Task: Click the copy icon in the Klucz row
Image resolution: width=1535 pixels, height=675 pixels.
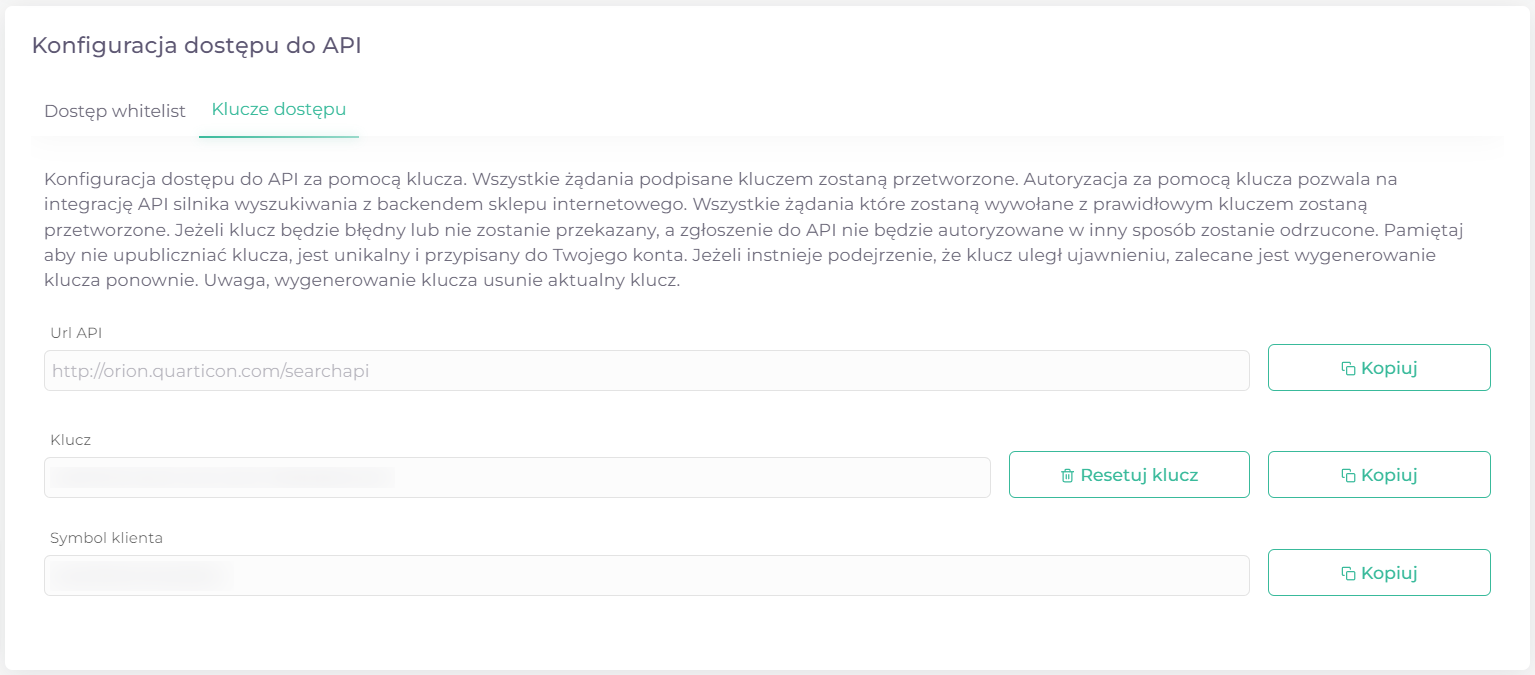Action: tap(1348, 475)
